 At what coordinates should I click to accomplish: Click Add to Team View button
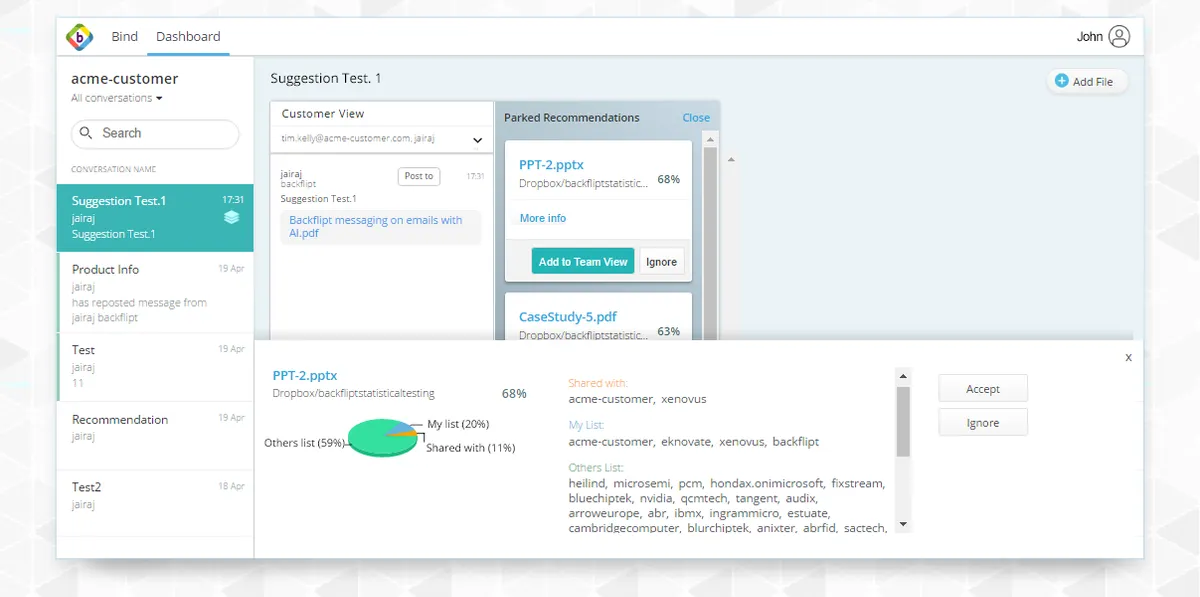[583, 261]
